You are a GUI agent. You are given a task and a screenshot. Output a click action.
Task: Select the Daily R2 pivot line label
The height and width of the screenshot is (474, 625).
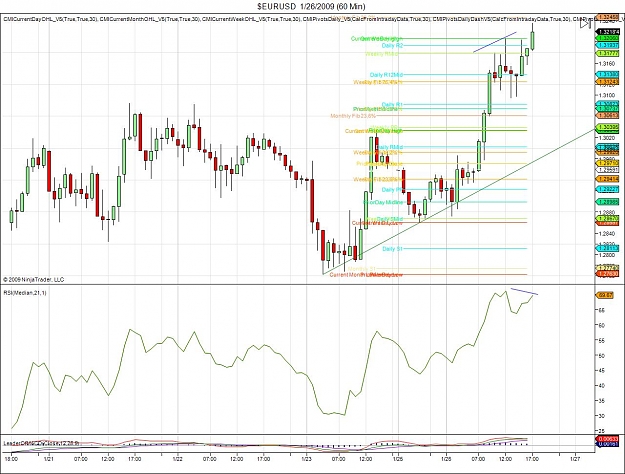pyautogui.click(x=392, y=45)
